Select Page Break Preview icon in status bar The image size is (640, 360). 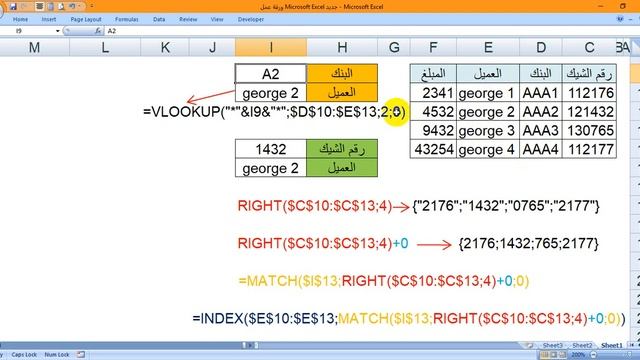pyautogui.click(x=562, y=355)
